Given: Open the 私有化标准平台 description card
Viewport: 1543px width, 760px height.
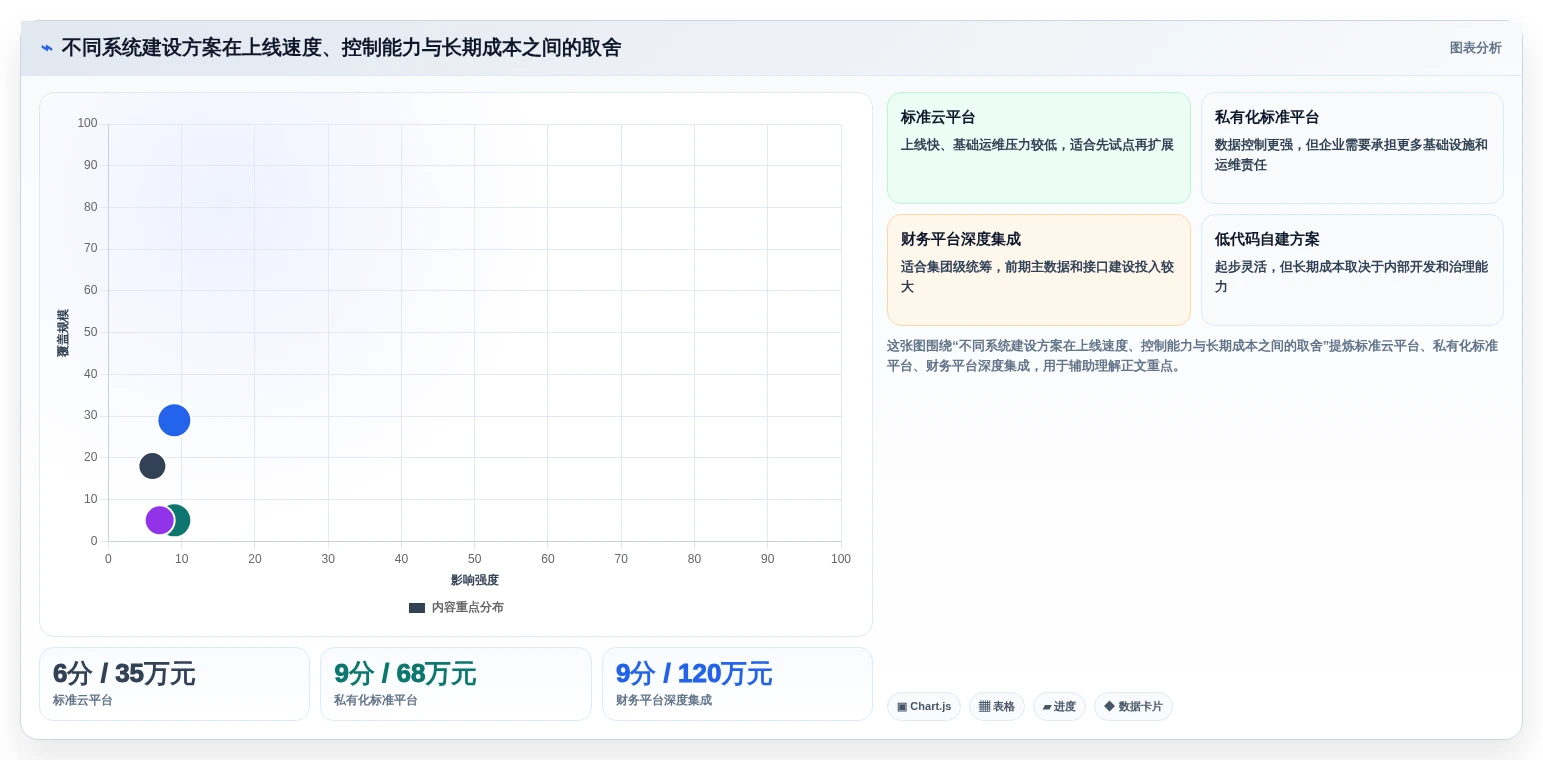Looking at the screenshot, I should tap(1352, 148).
